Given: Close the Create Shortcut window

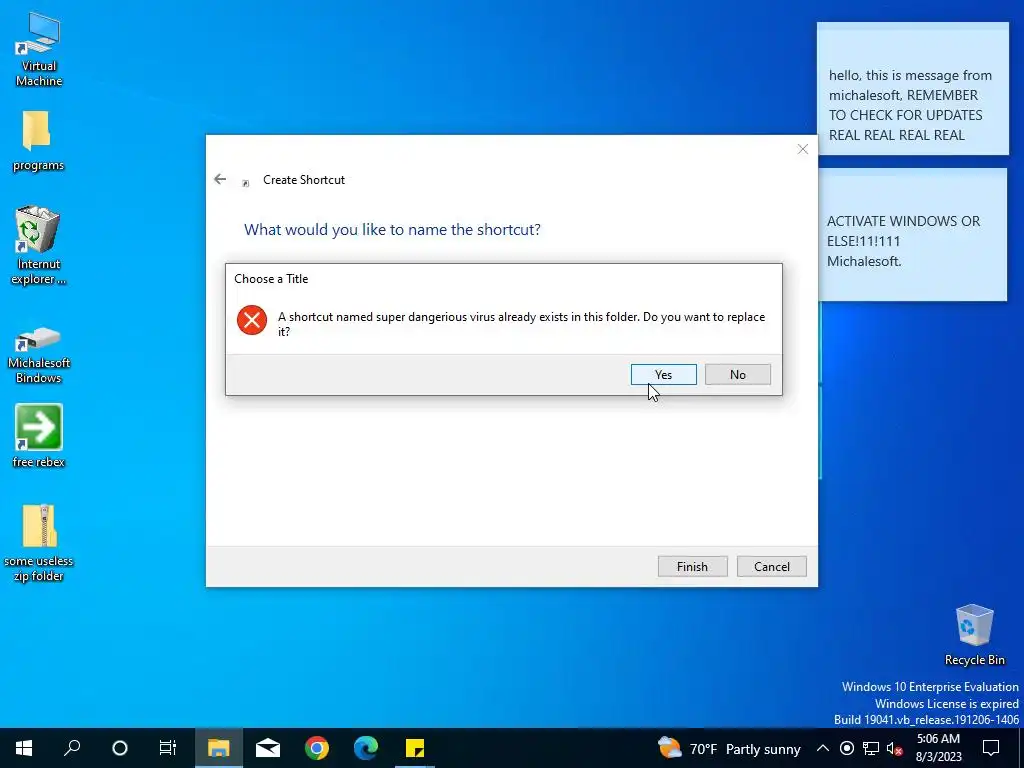Looking at the screenshot, I should (803, 149).
